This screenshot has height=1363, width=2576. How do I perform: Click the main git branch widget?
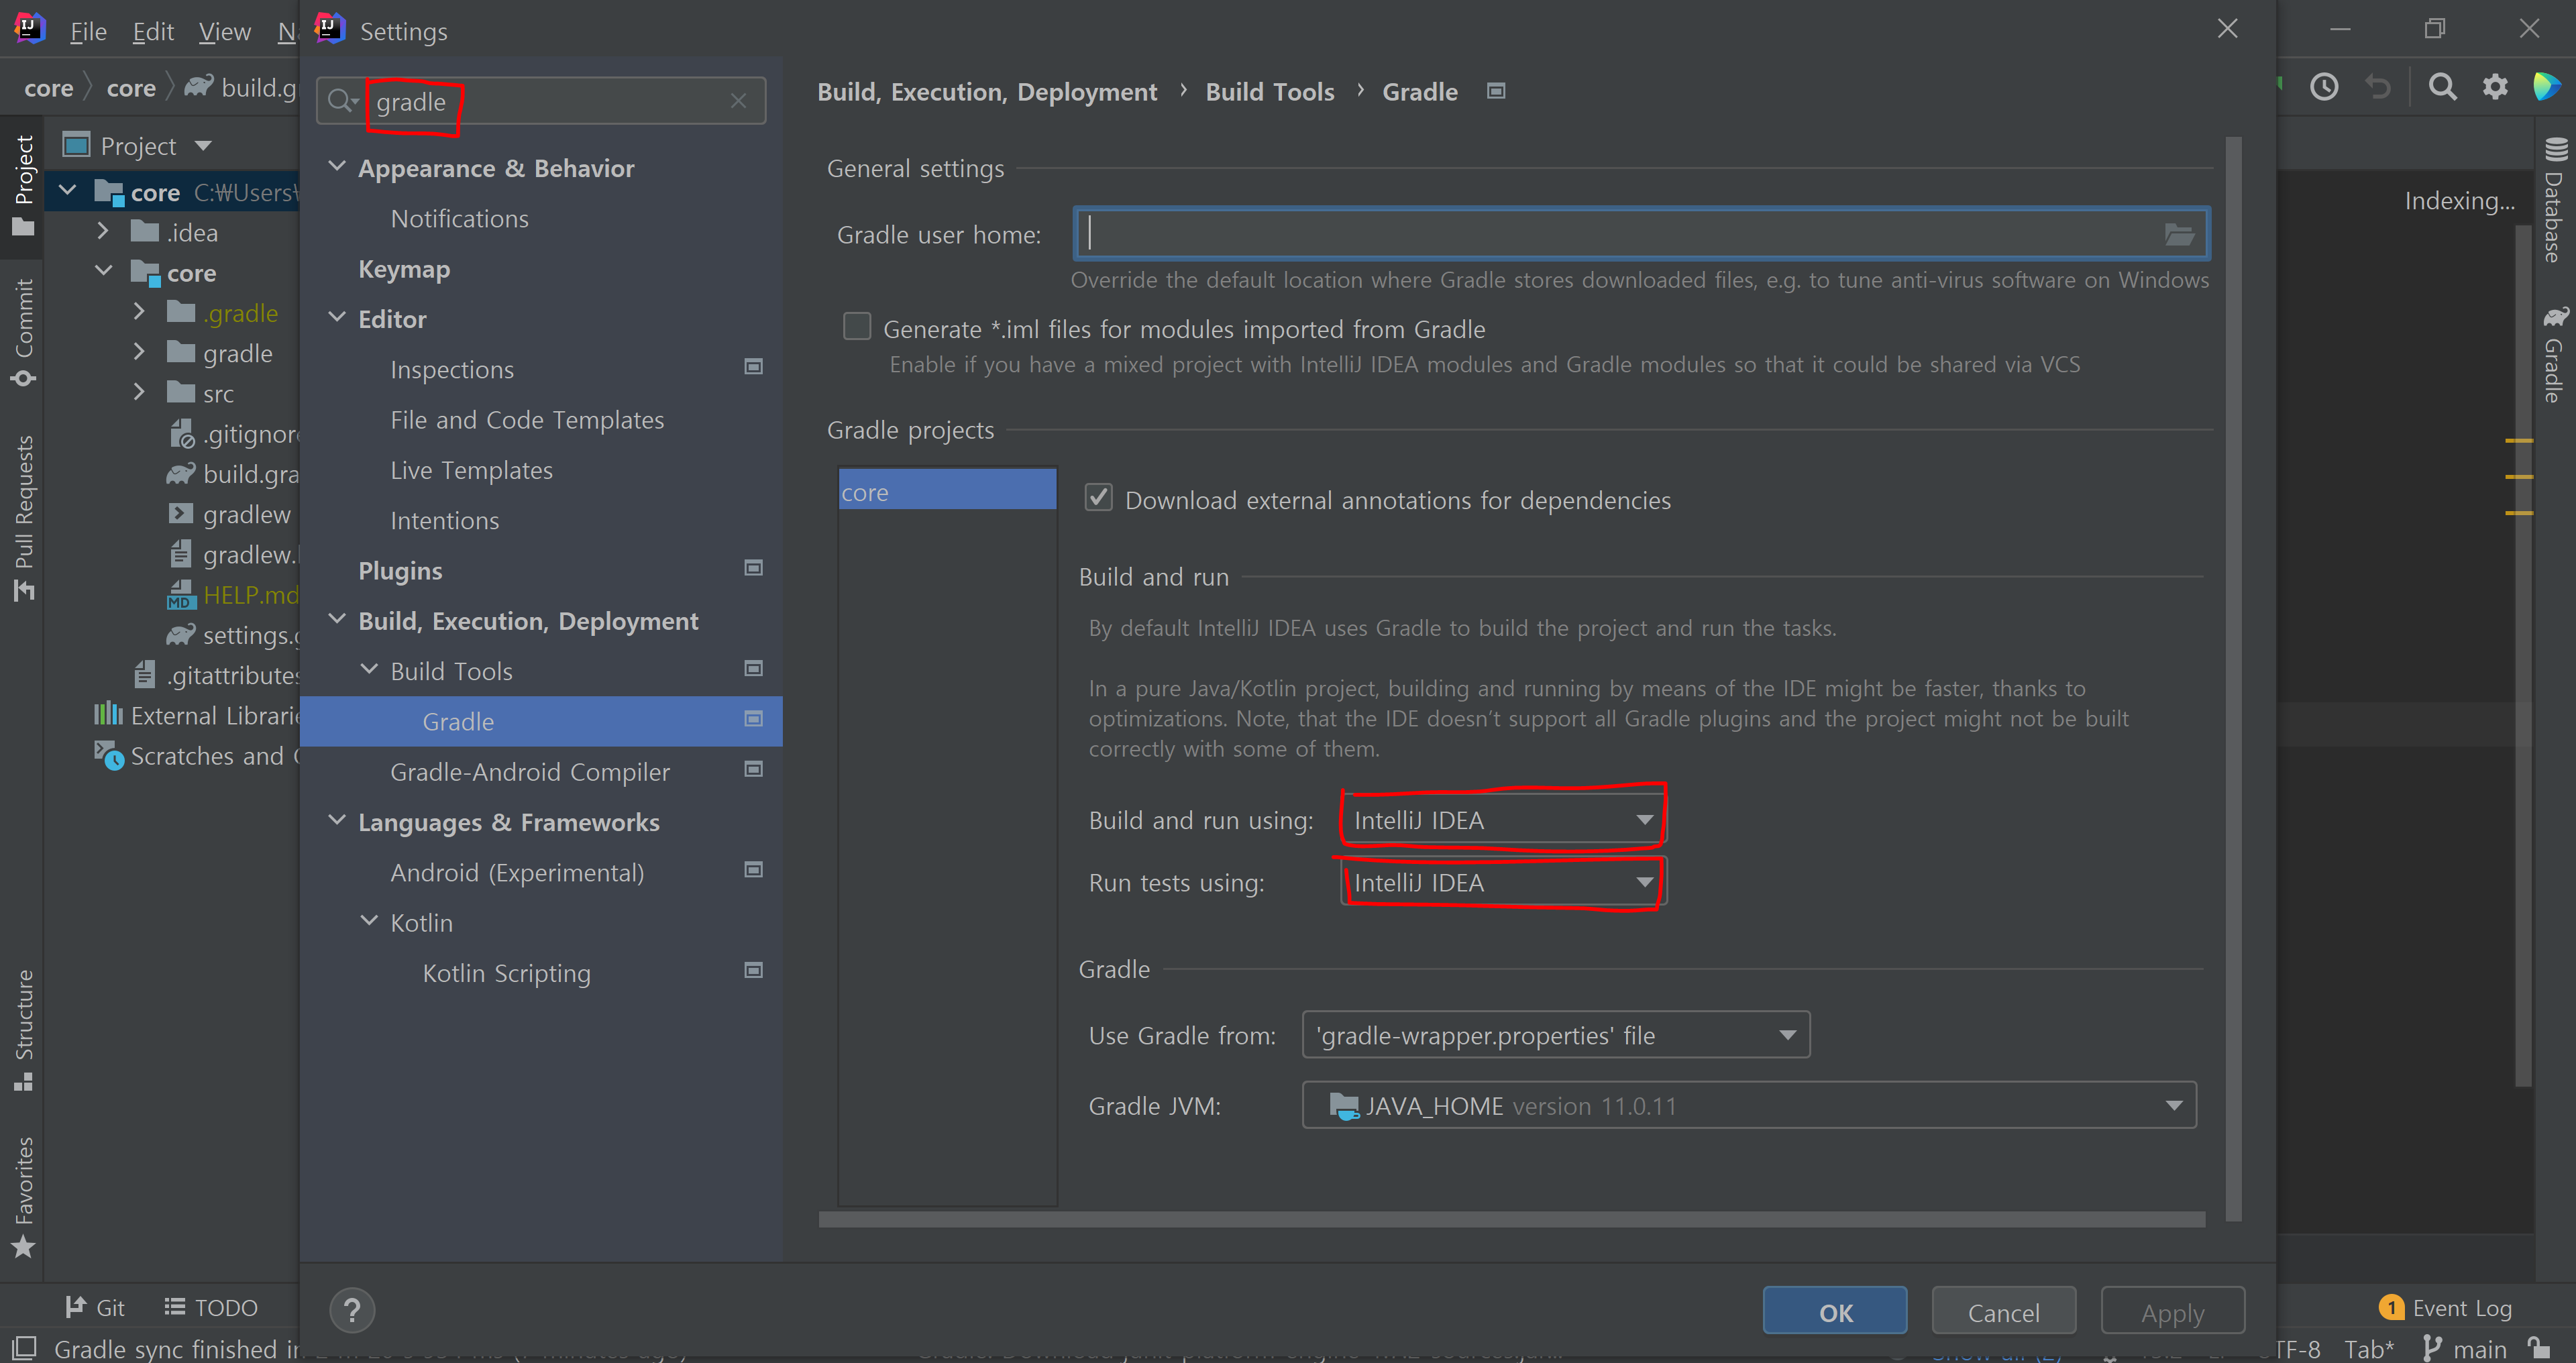tap(2464, 1348)
